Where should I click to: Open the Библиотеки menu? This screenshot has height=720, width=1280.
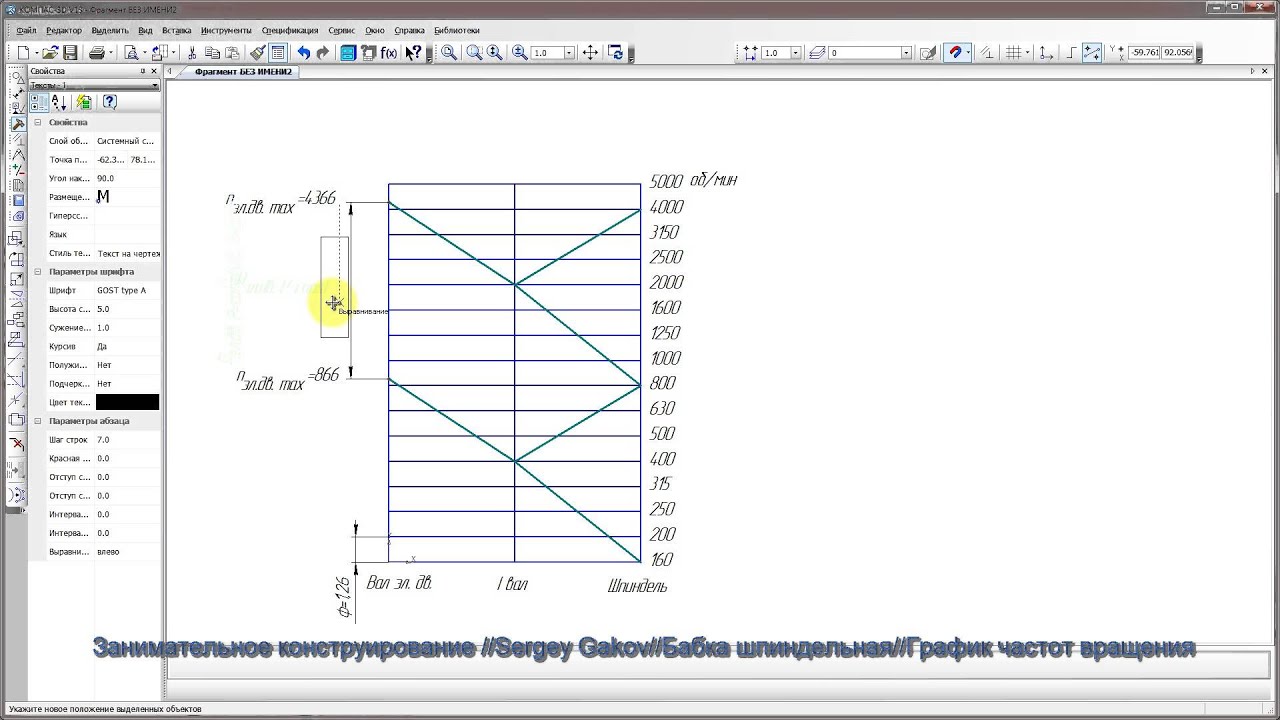click(457, 31)
